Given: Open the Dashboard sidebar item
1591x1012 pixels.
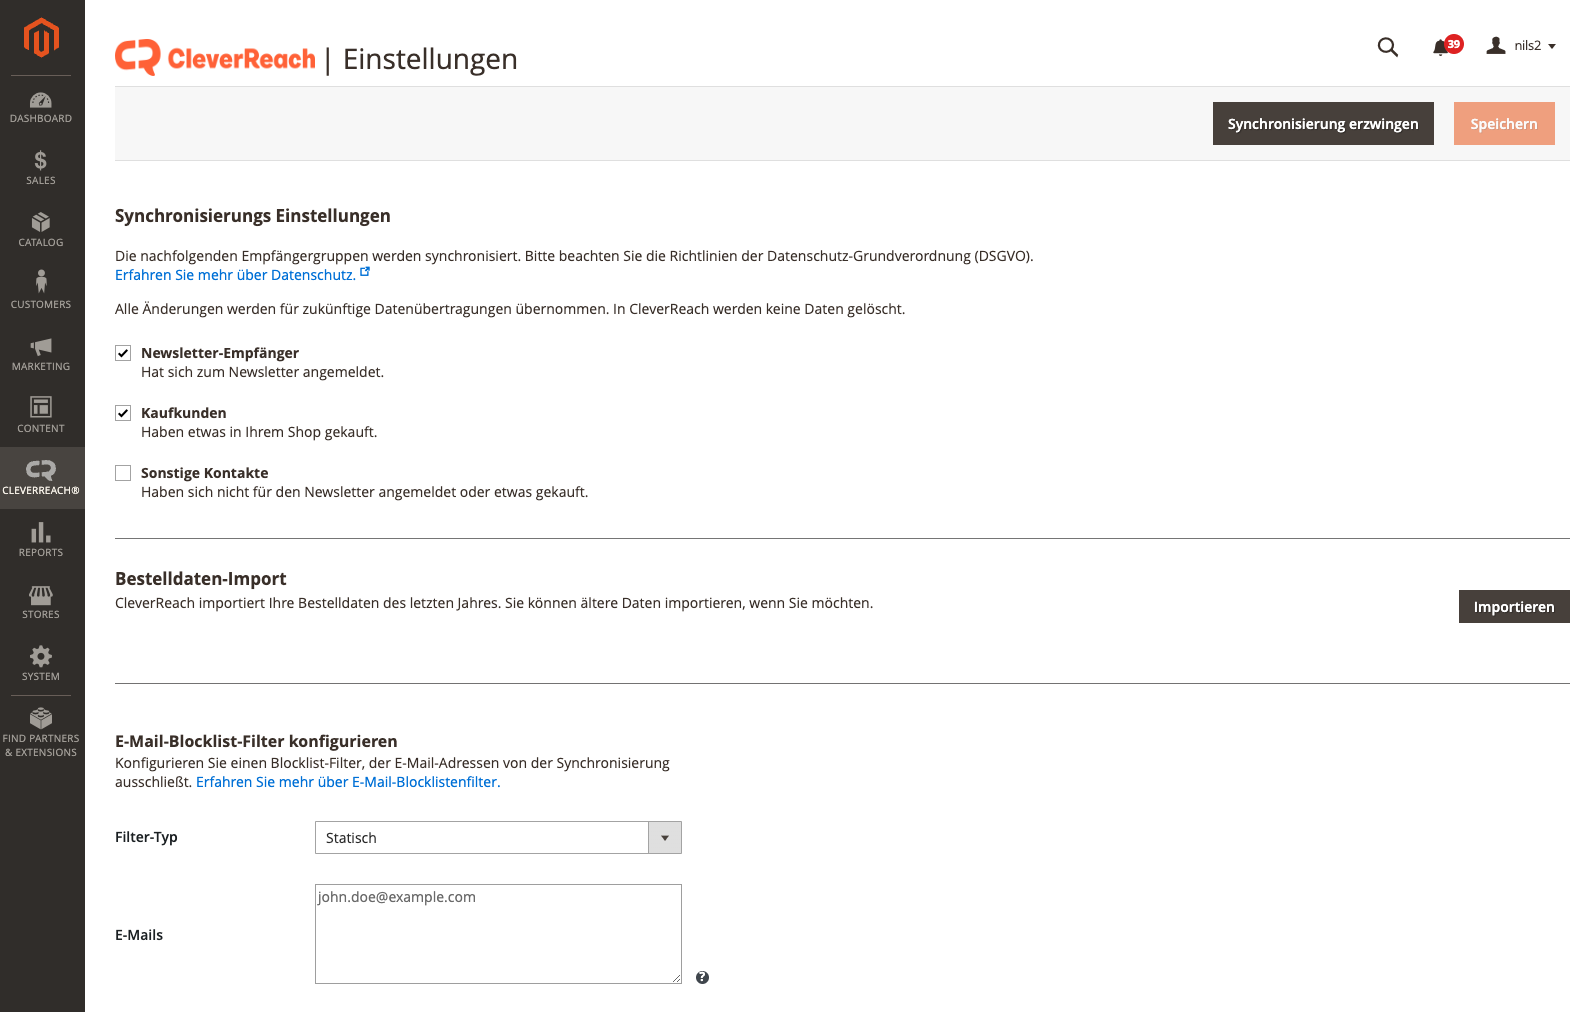Looking at the screenshot, I should 41,108.
